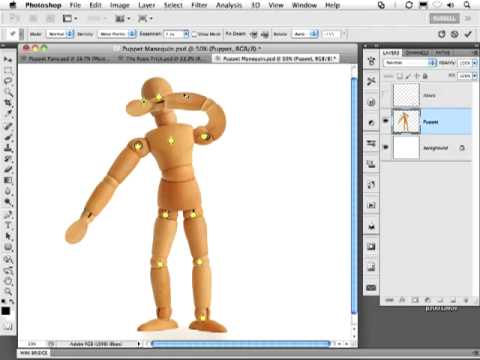Screen dimensions: 480x360
Task: Click the Create New Layer icon
Action: [453, 300]
